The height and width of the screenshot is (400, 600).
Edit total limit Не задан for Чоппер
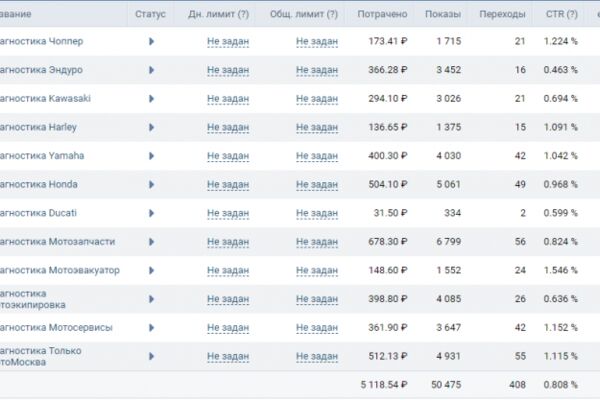tap(317, 41)
